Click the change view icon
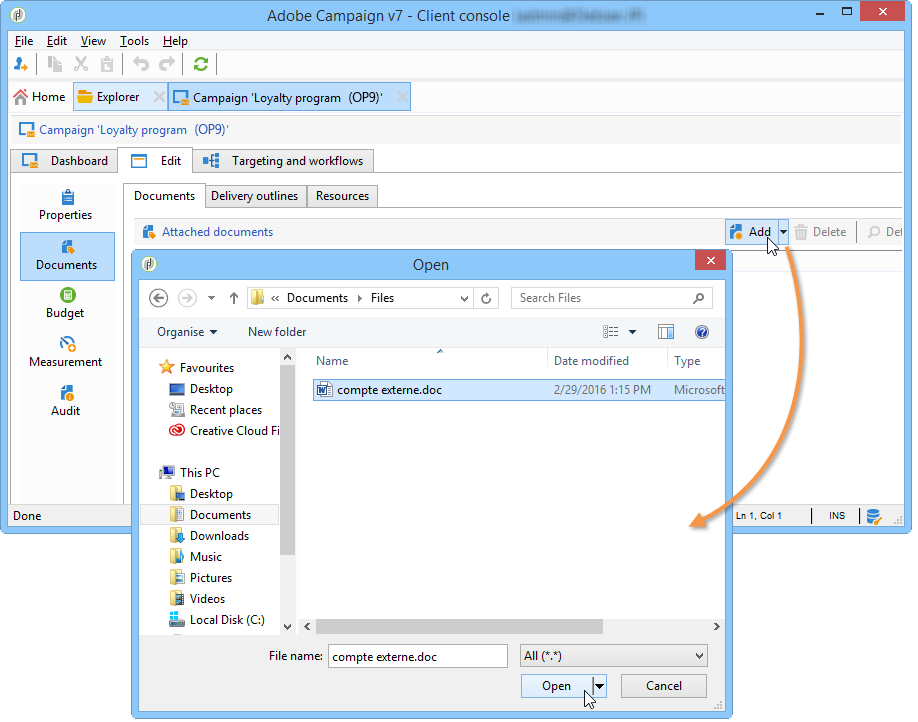 tap(611, 332)
